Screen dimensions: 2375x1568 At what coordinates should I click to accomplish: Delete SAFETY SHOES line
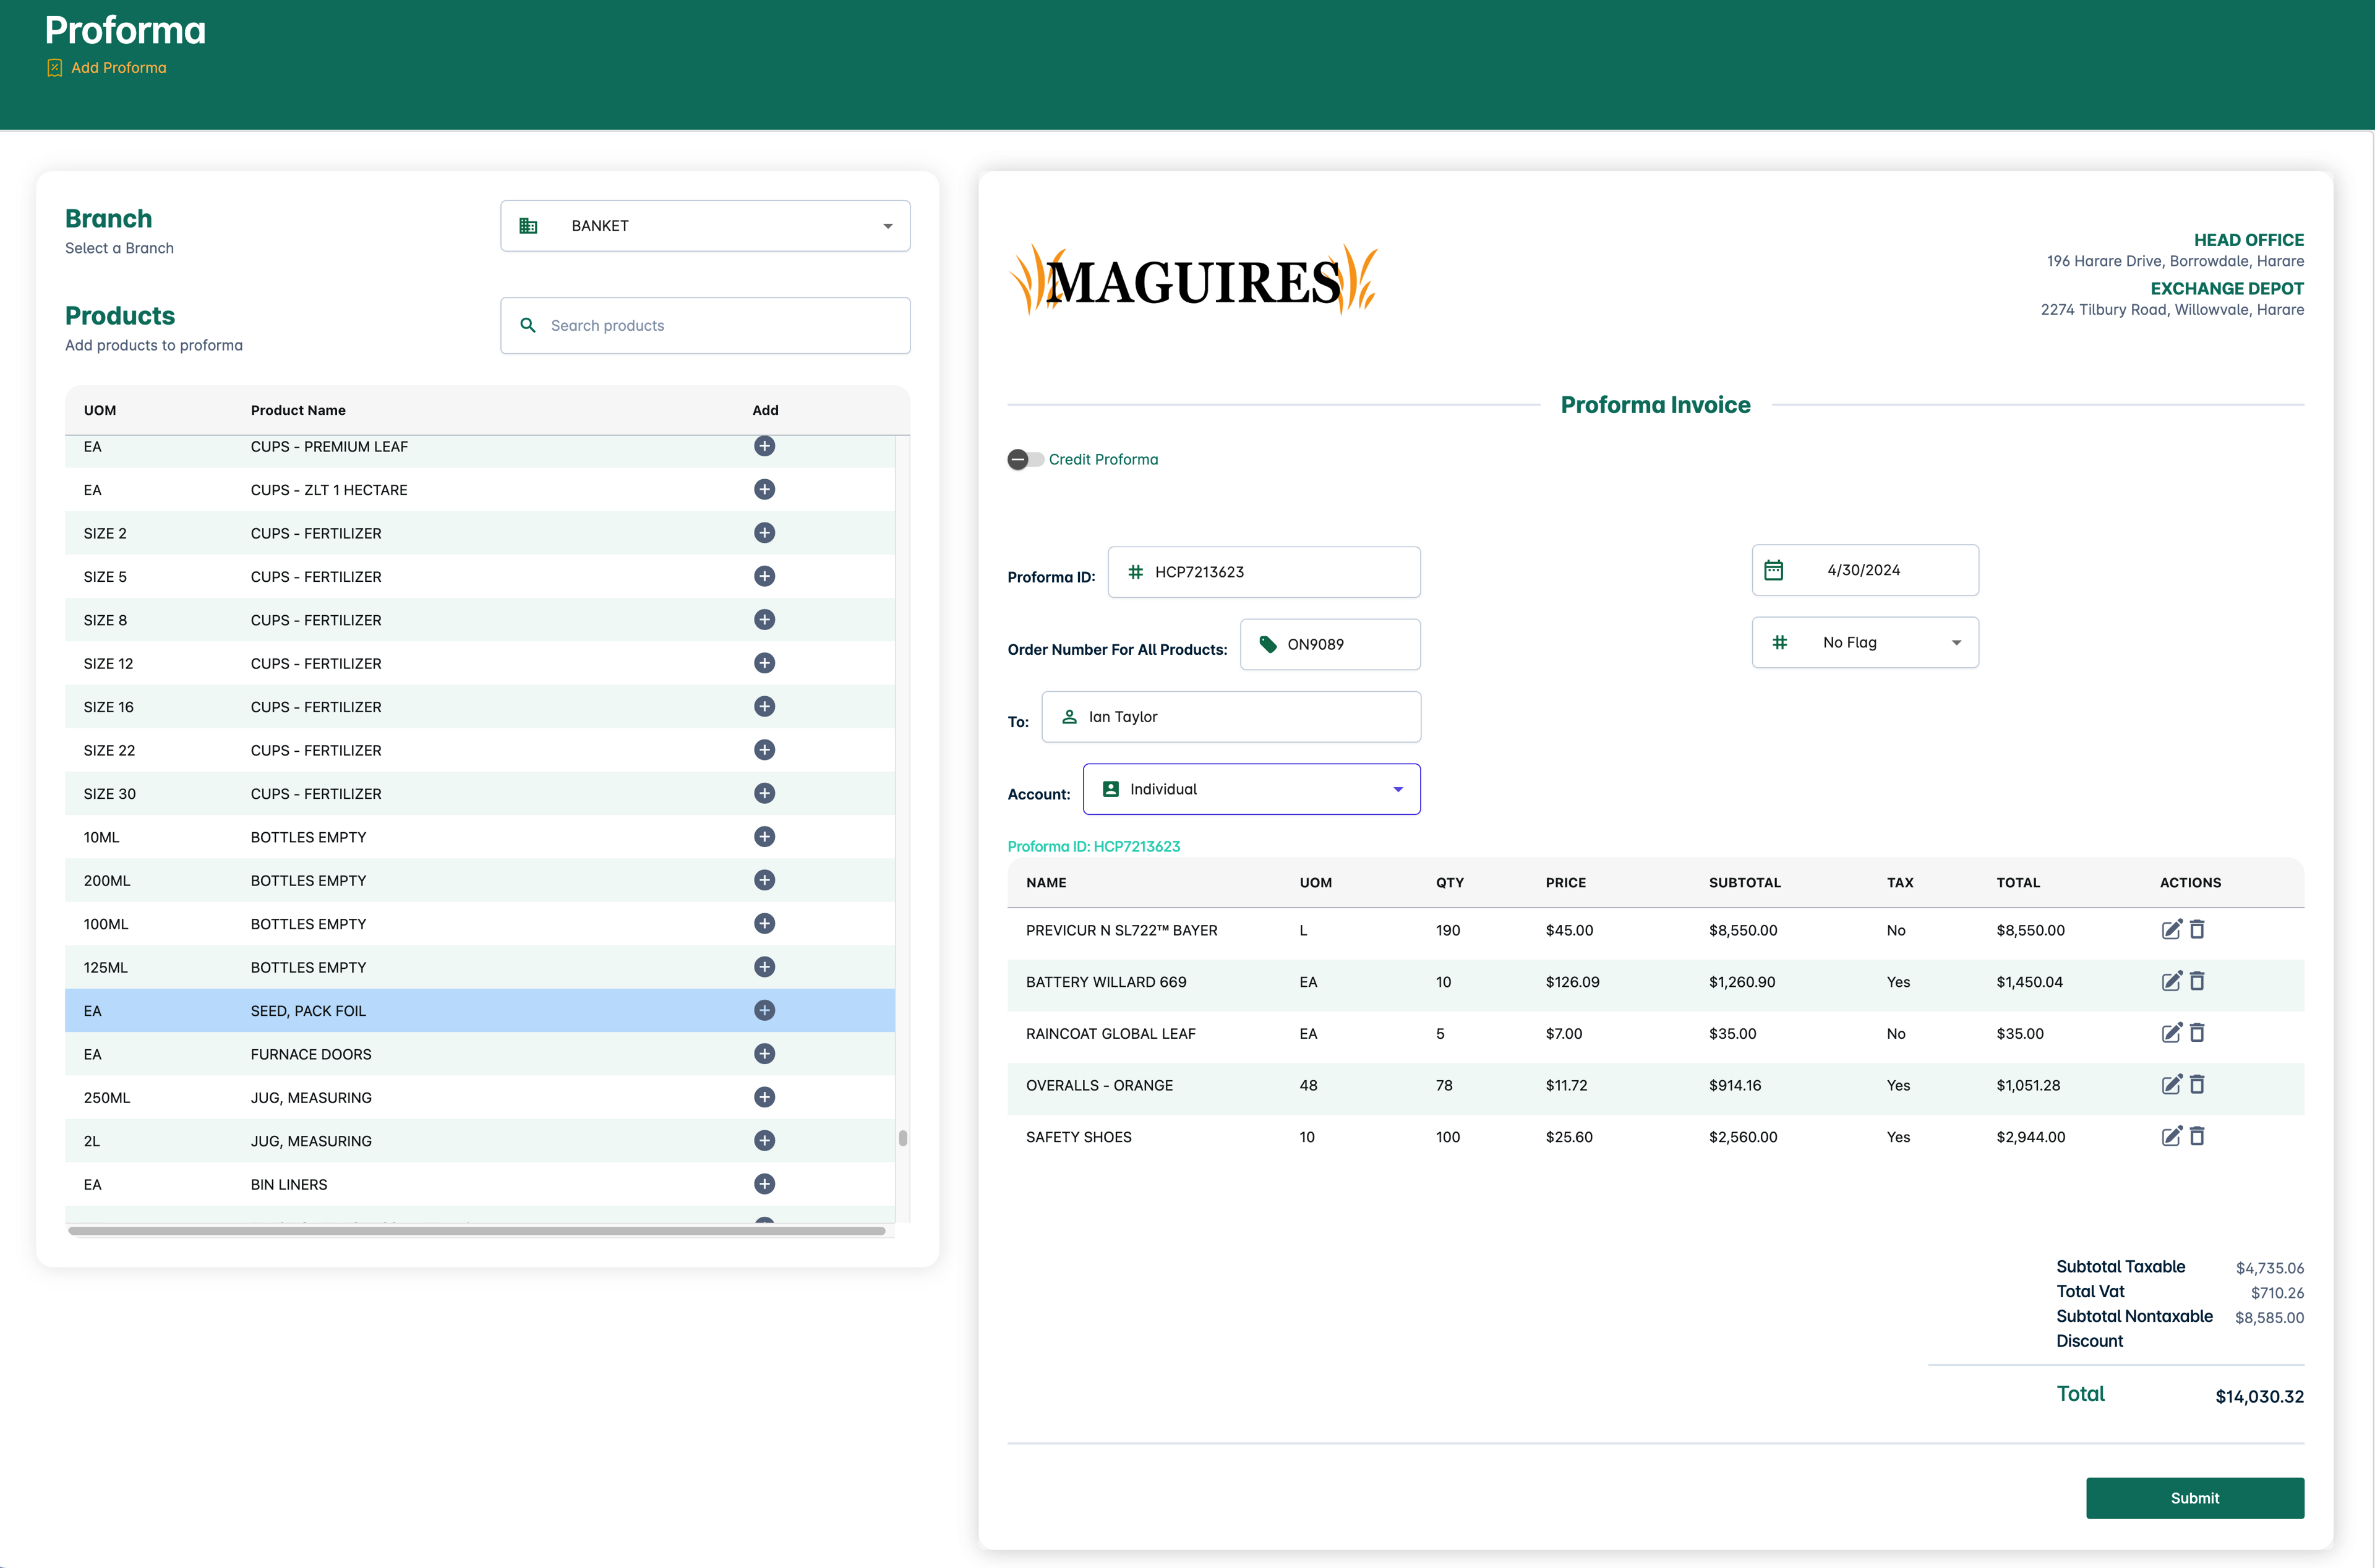(2197, 1136)
